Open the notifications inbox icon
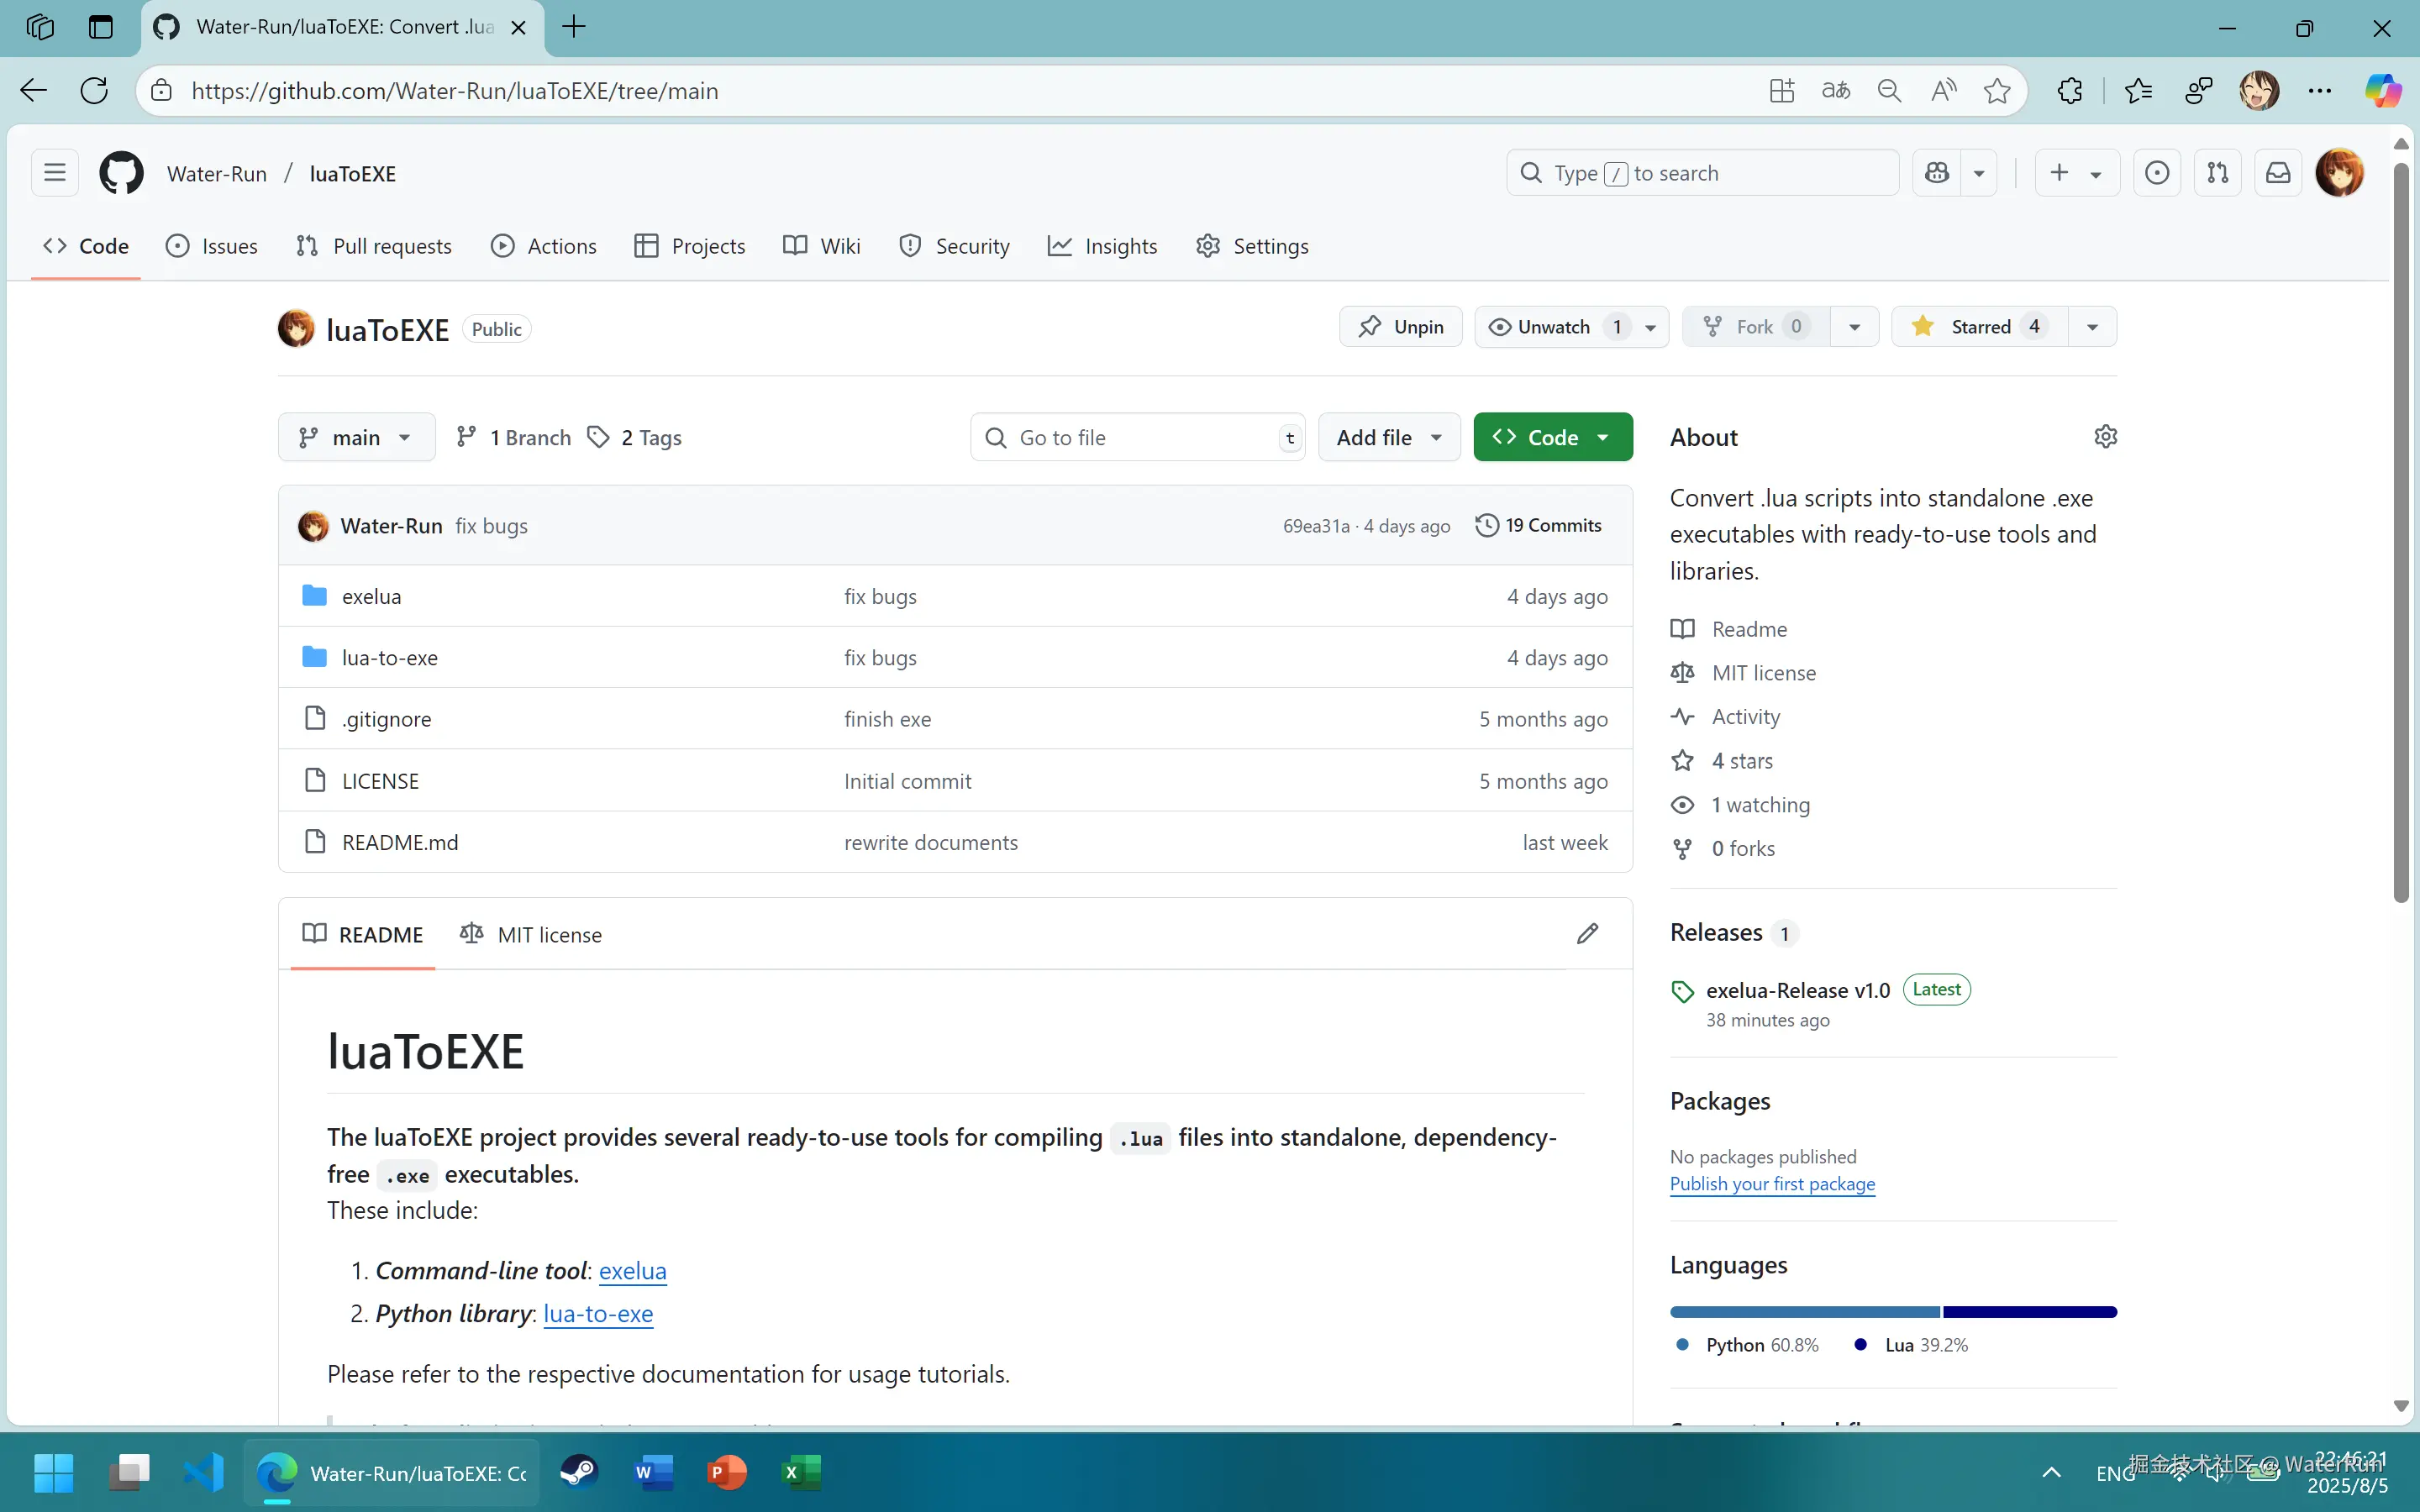 (2277, 173)
